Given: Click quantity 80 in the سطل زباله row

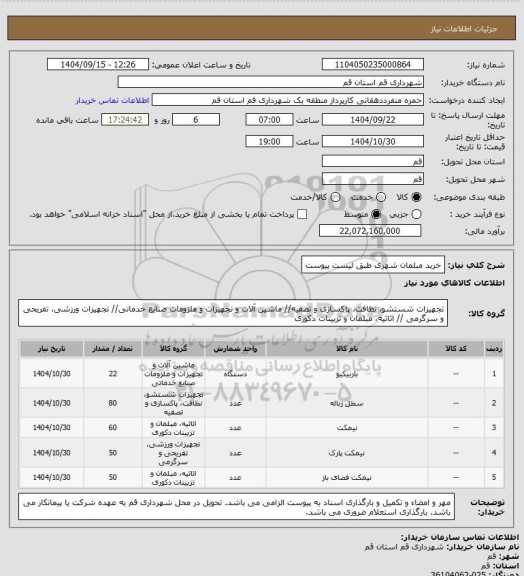Looking at the screenshot, I should click(112, 403).
